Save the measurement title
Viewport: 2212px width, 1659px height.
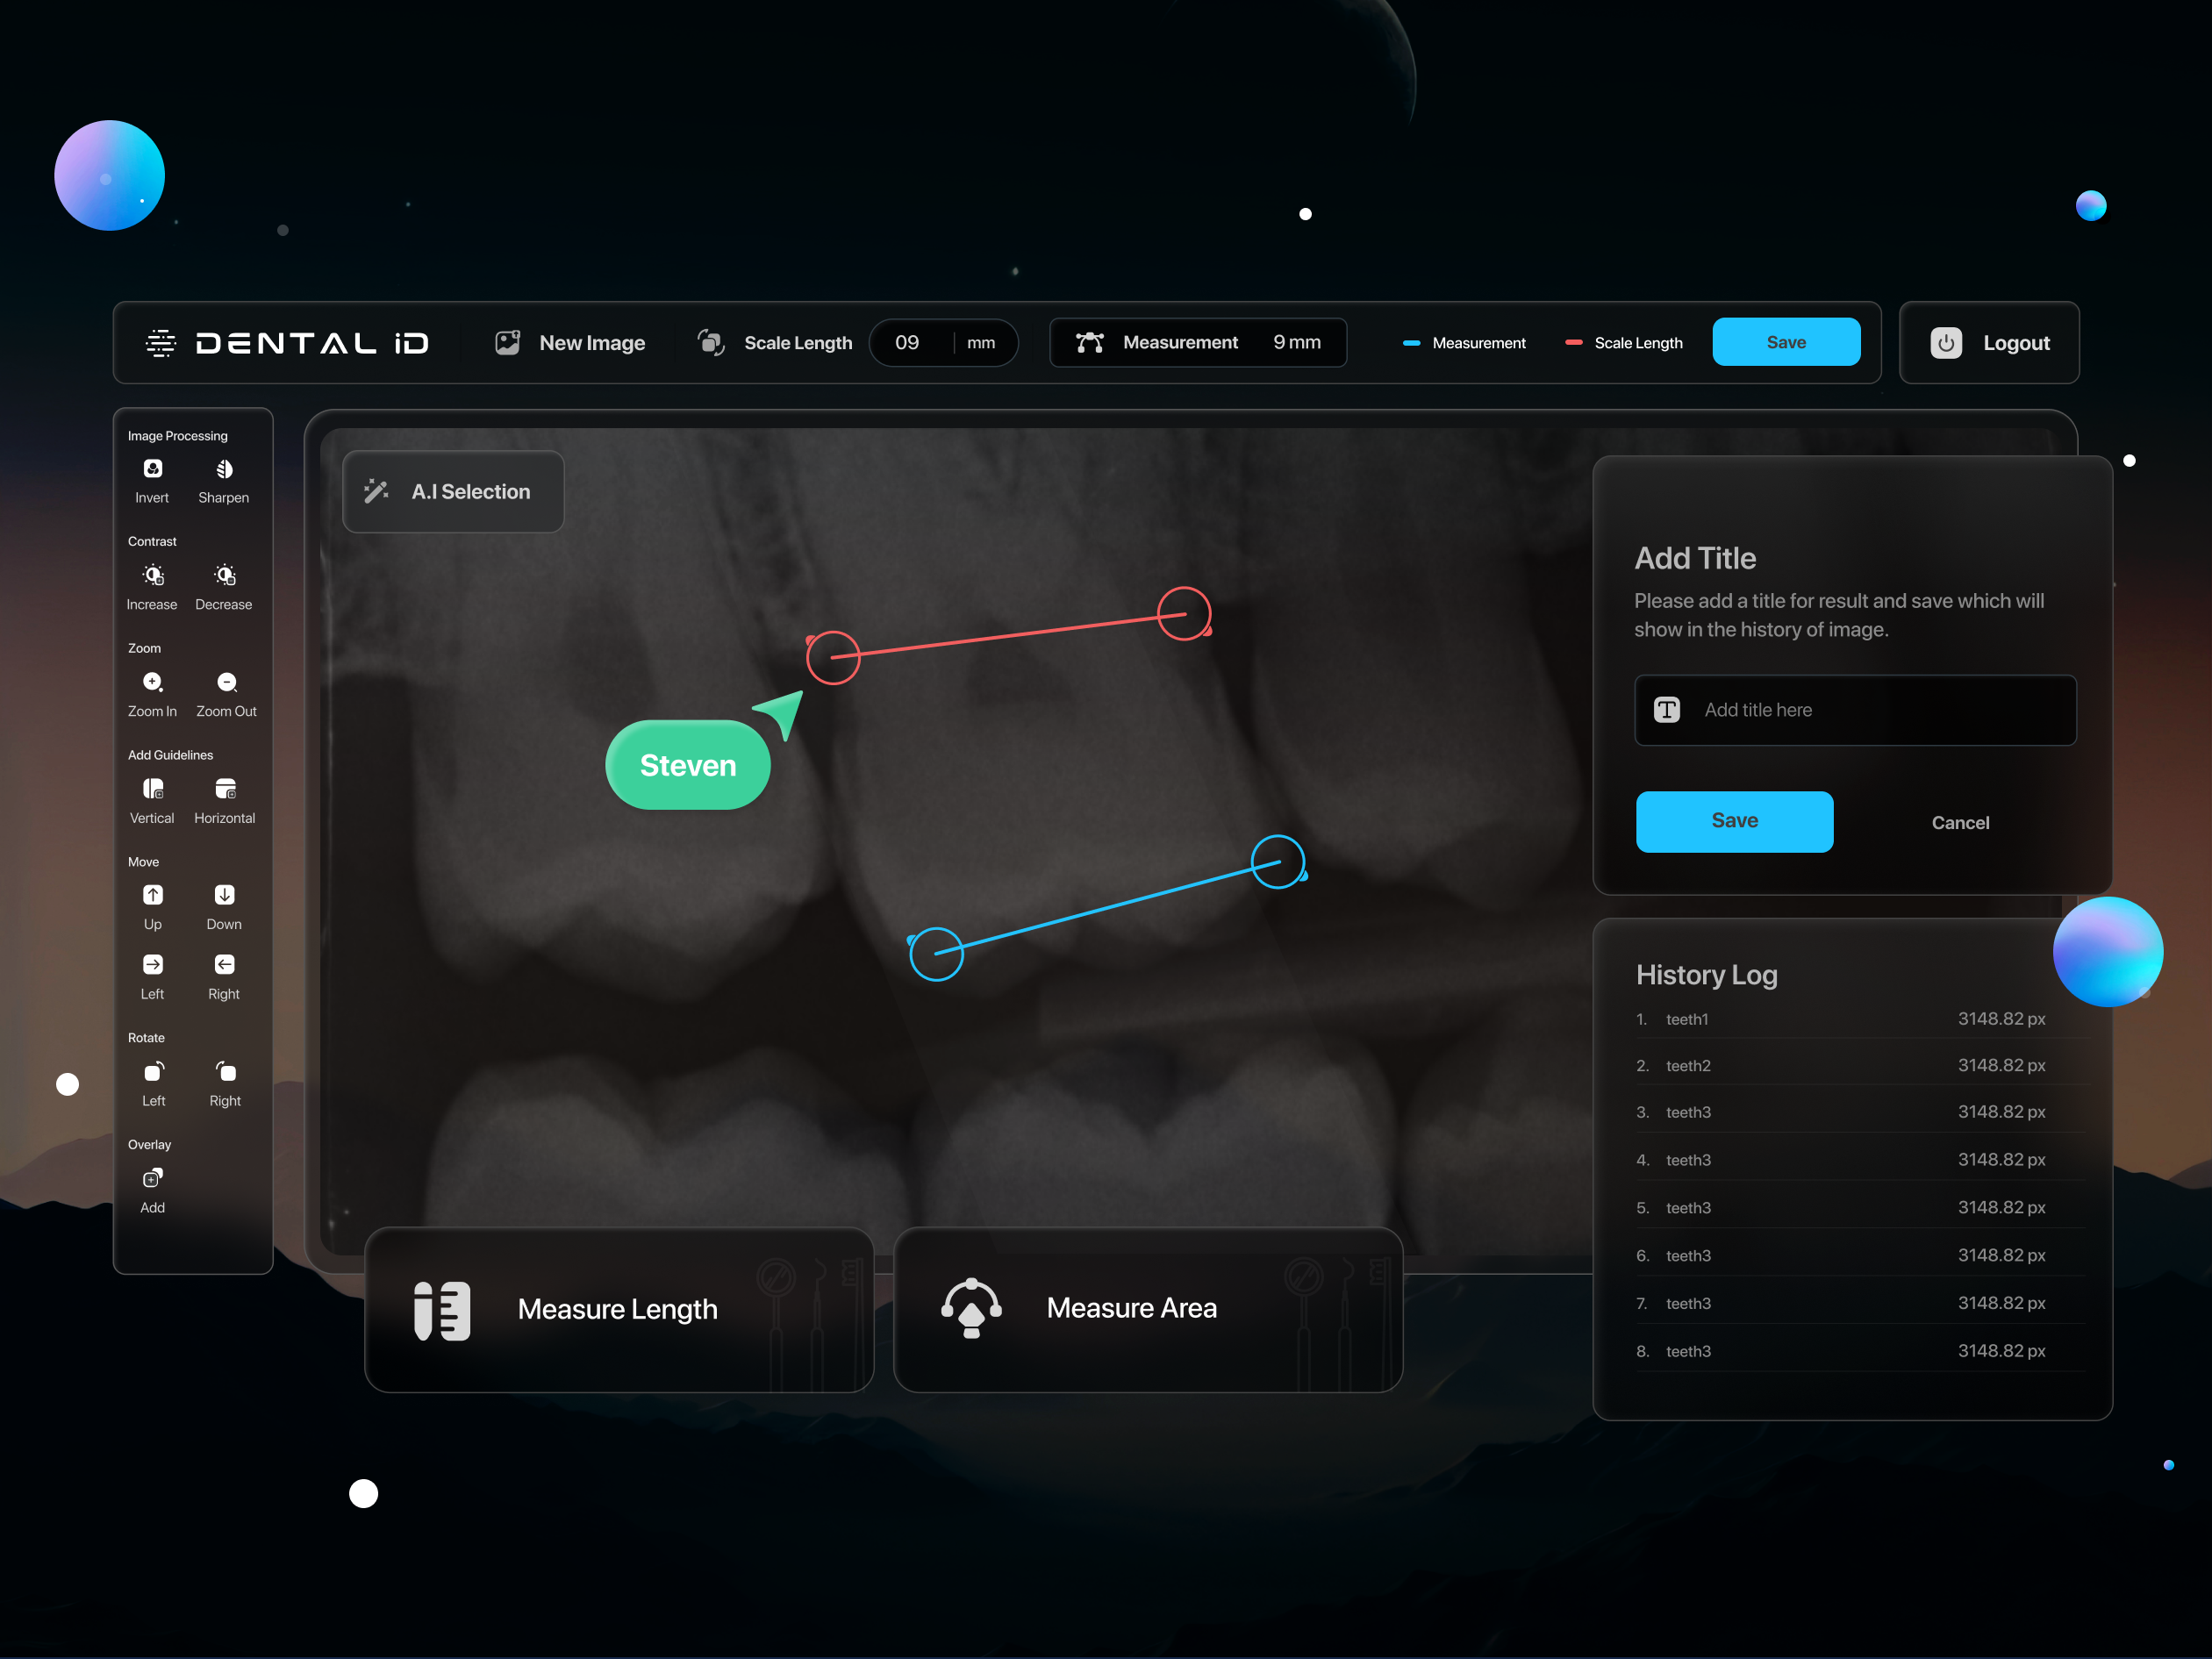pyautogui.click(x=1734, y=821)
